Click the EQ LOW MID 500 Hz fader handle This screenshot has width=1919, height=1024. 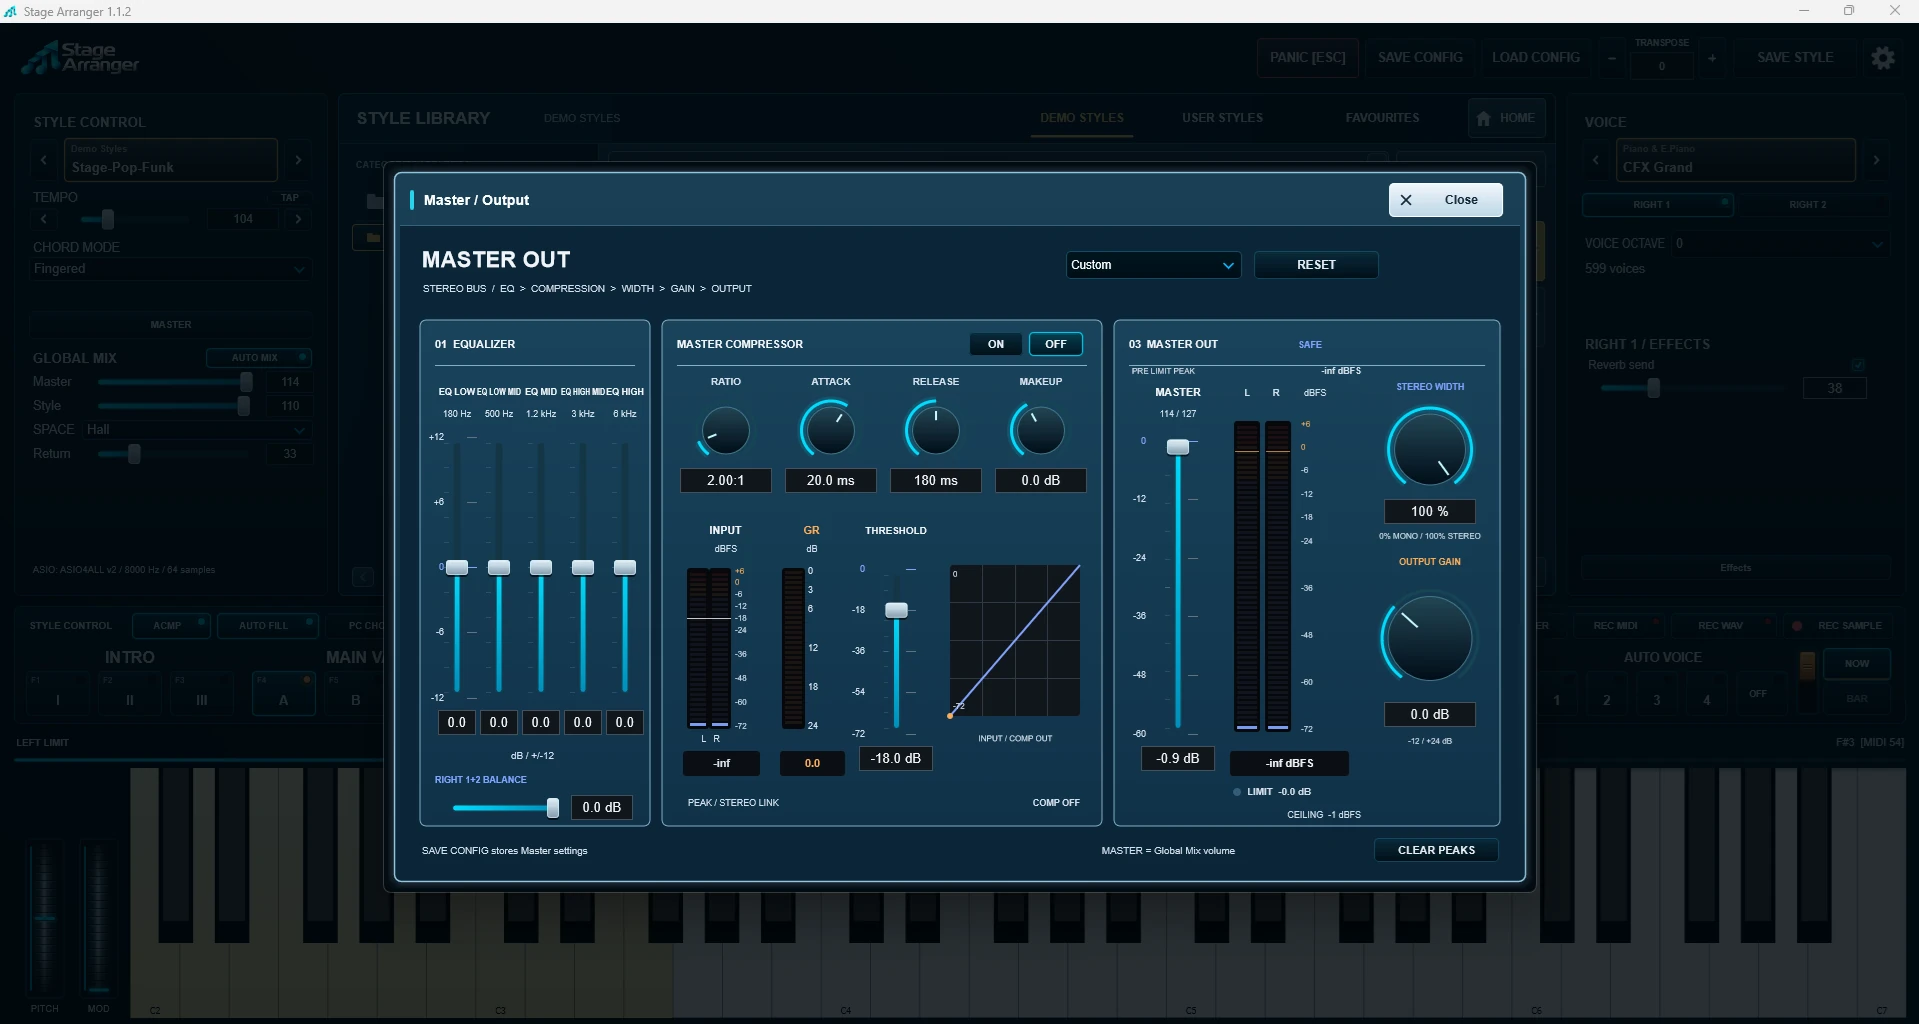(x=499, y=568)
